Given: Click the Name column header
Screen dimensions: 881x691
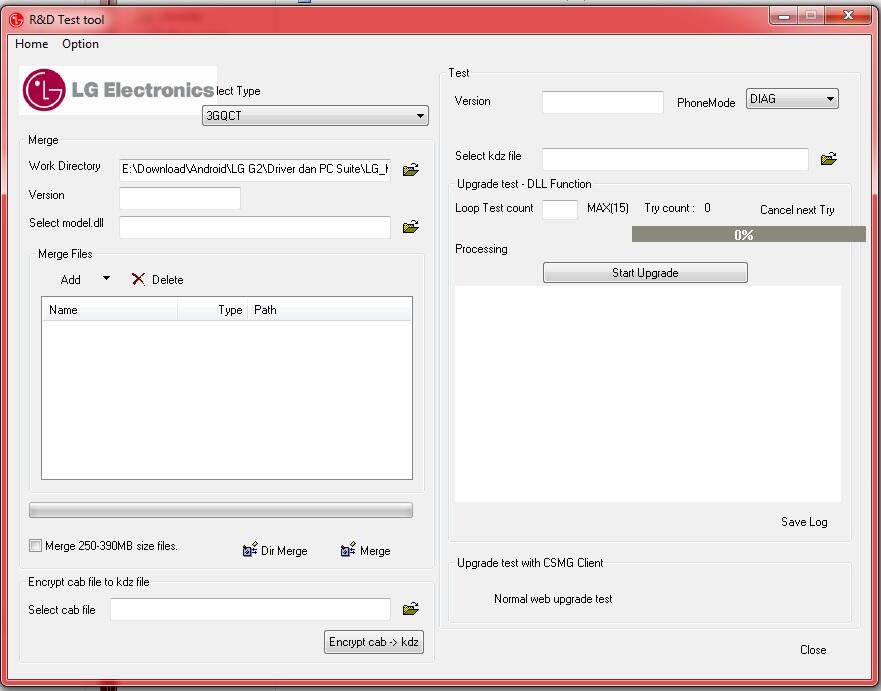Looking at the screenshot, I should click(110, 310).
